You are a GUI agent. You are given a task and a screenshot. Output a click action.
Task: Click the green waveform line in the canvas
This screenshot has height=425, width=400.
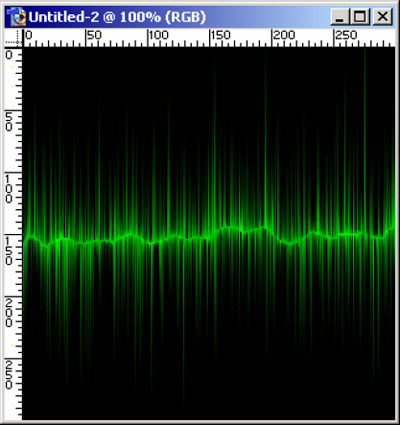[x=209, y=235]
